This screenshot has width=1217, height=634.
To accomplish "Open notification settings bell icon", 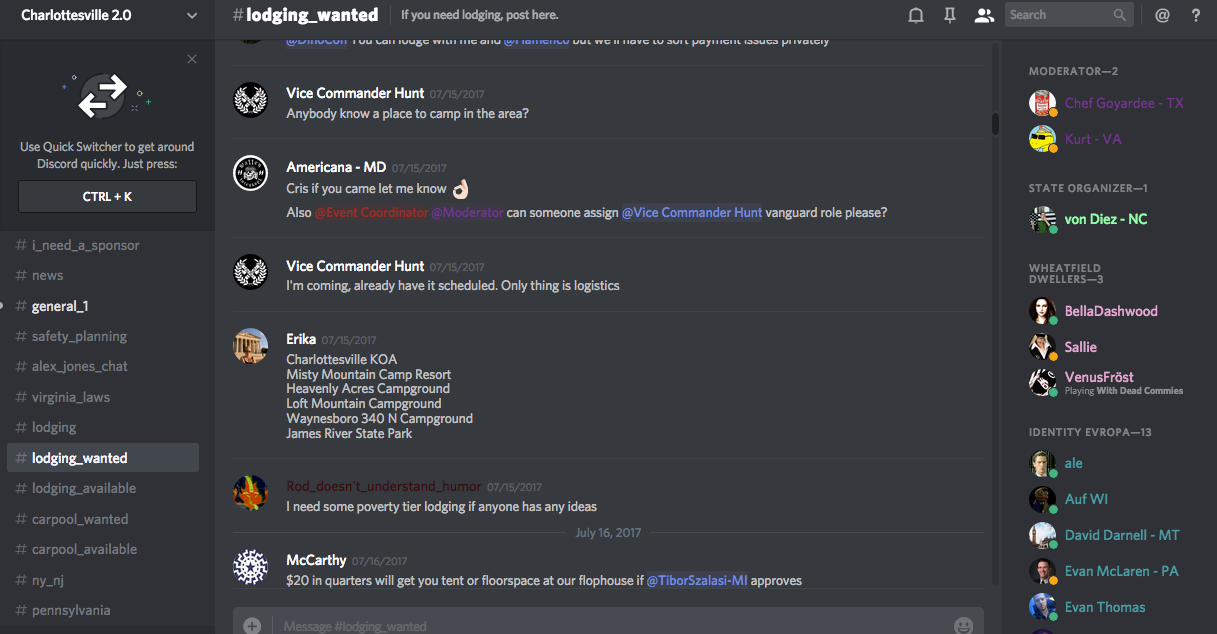I will click(915, 15).
